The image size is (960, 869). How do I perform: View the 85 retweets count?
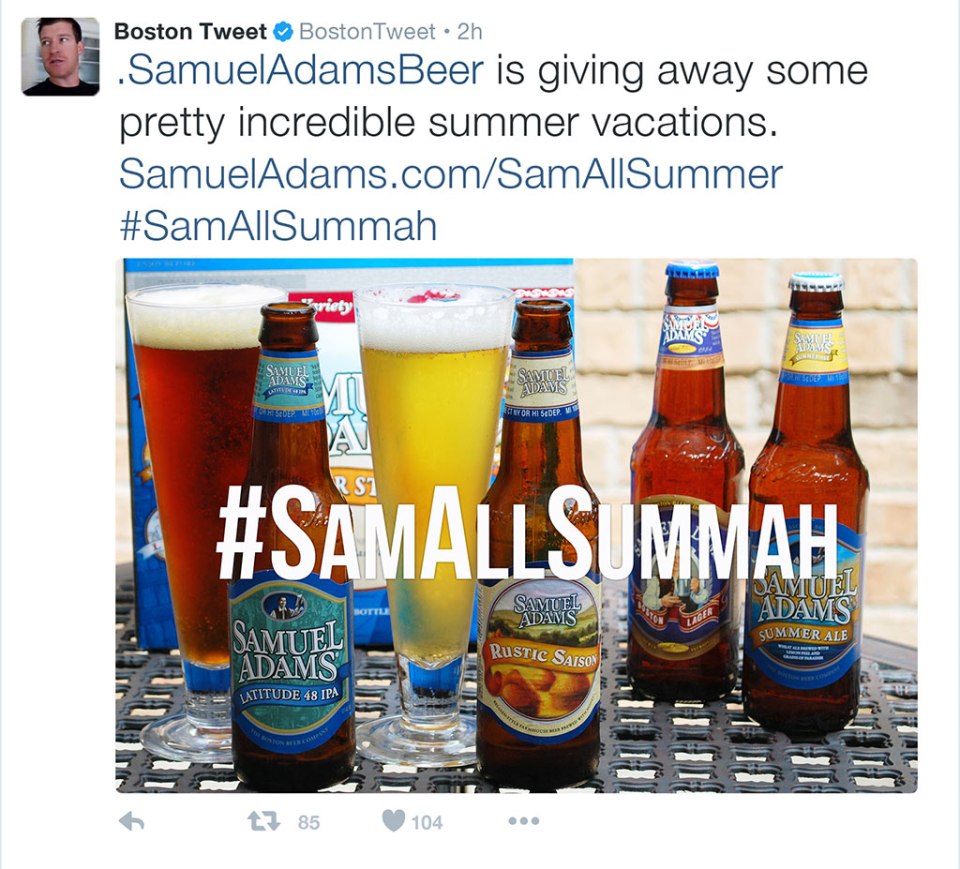[x=309, y=822]
